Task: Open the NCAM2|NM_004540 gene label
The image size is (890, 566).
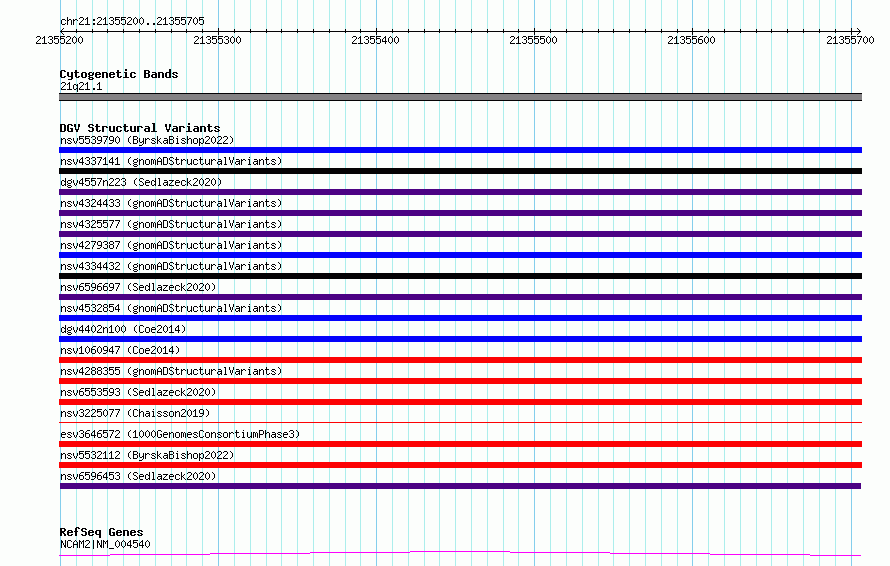Action: (105, 544)
